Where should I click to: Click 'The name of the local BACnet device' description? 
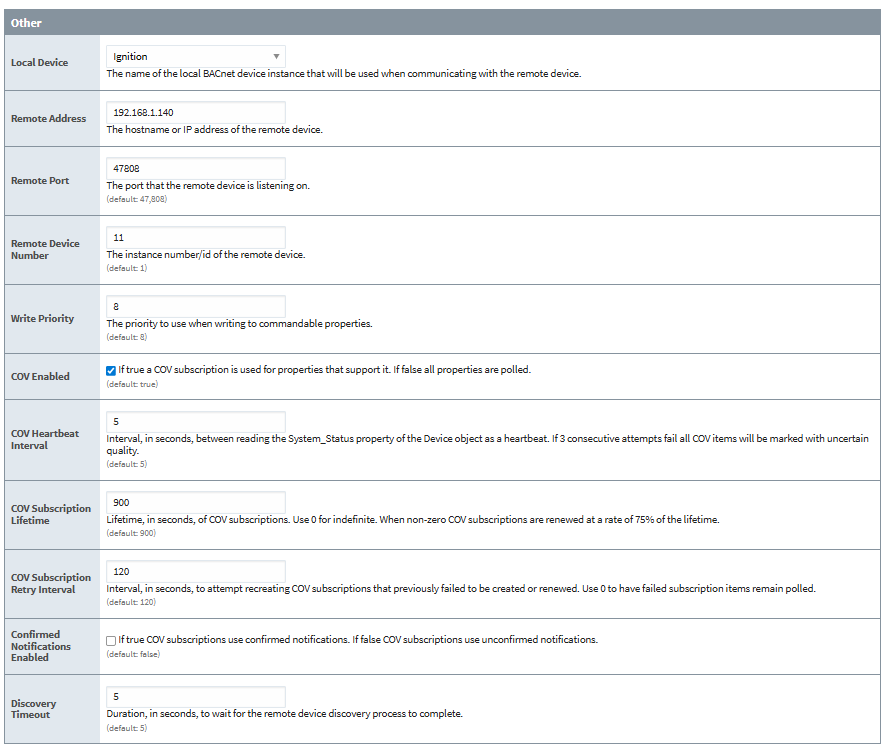tap(344, 73)
